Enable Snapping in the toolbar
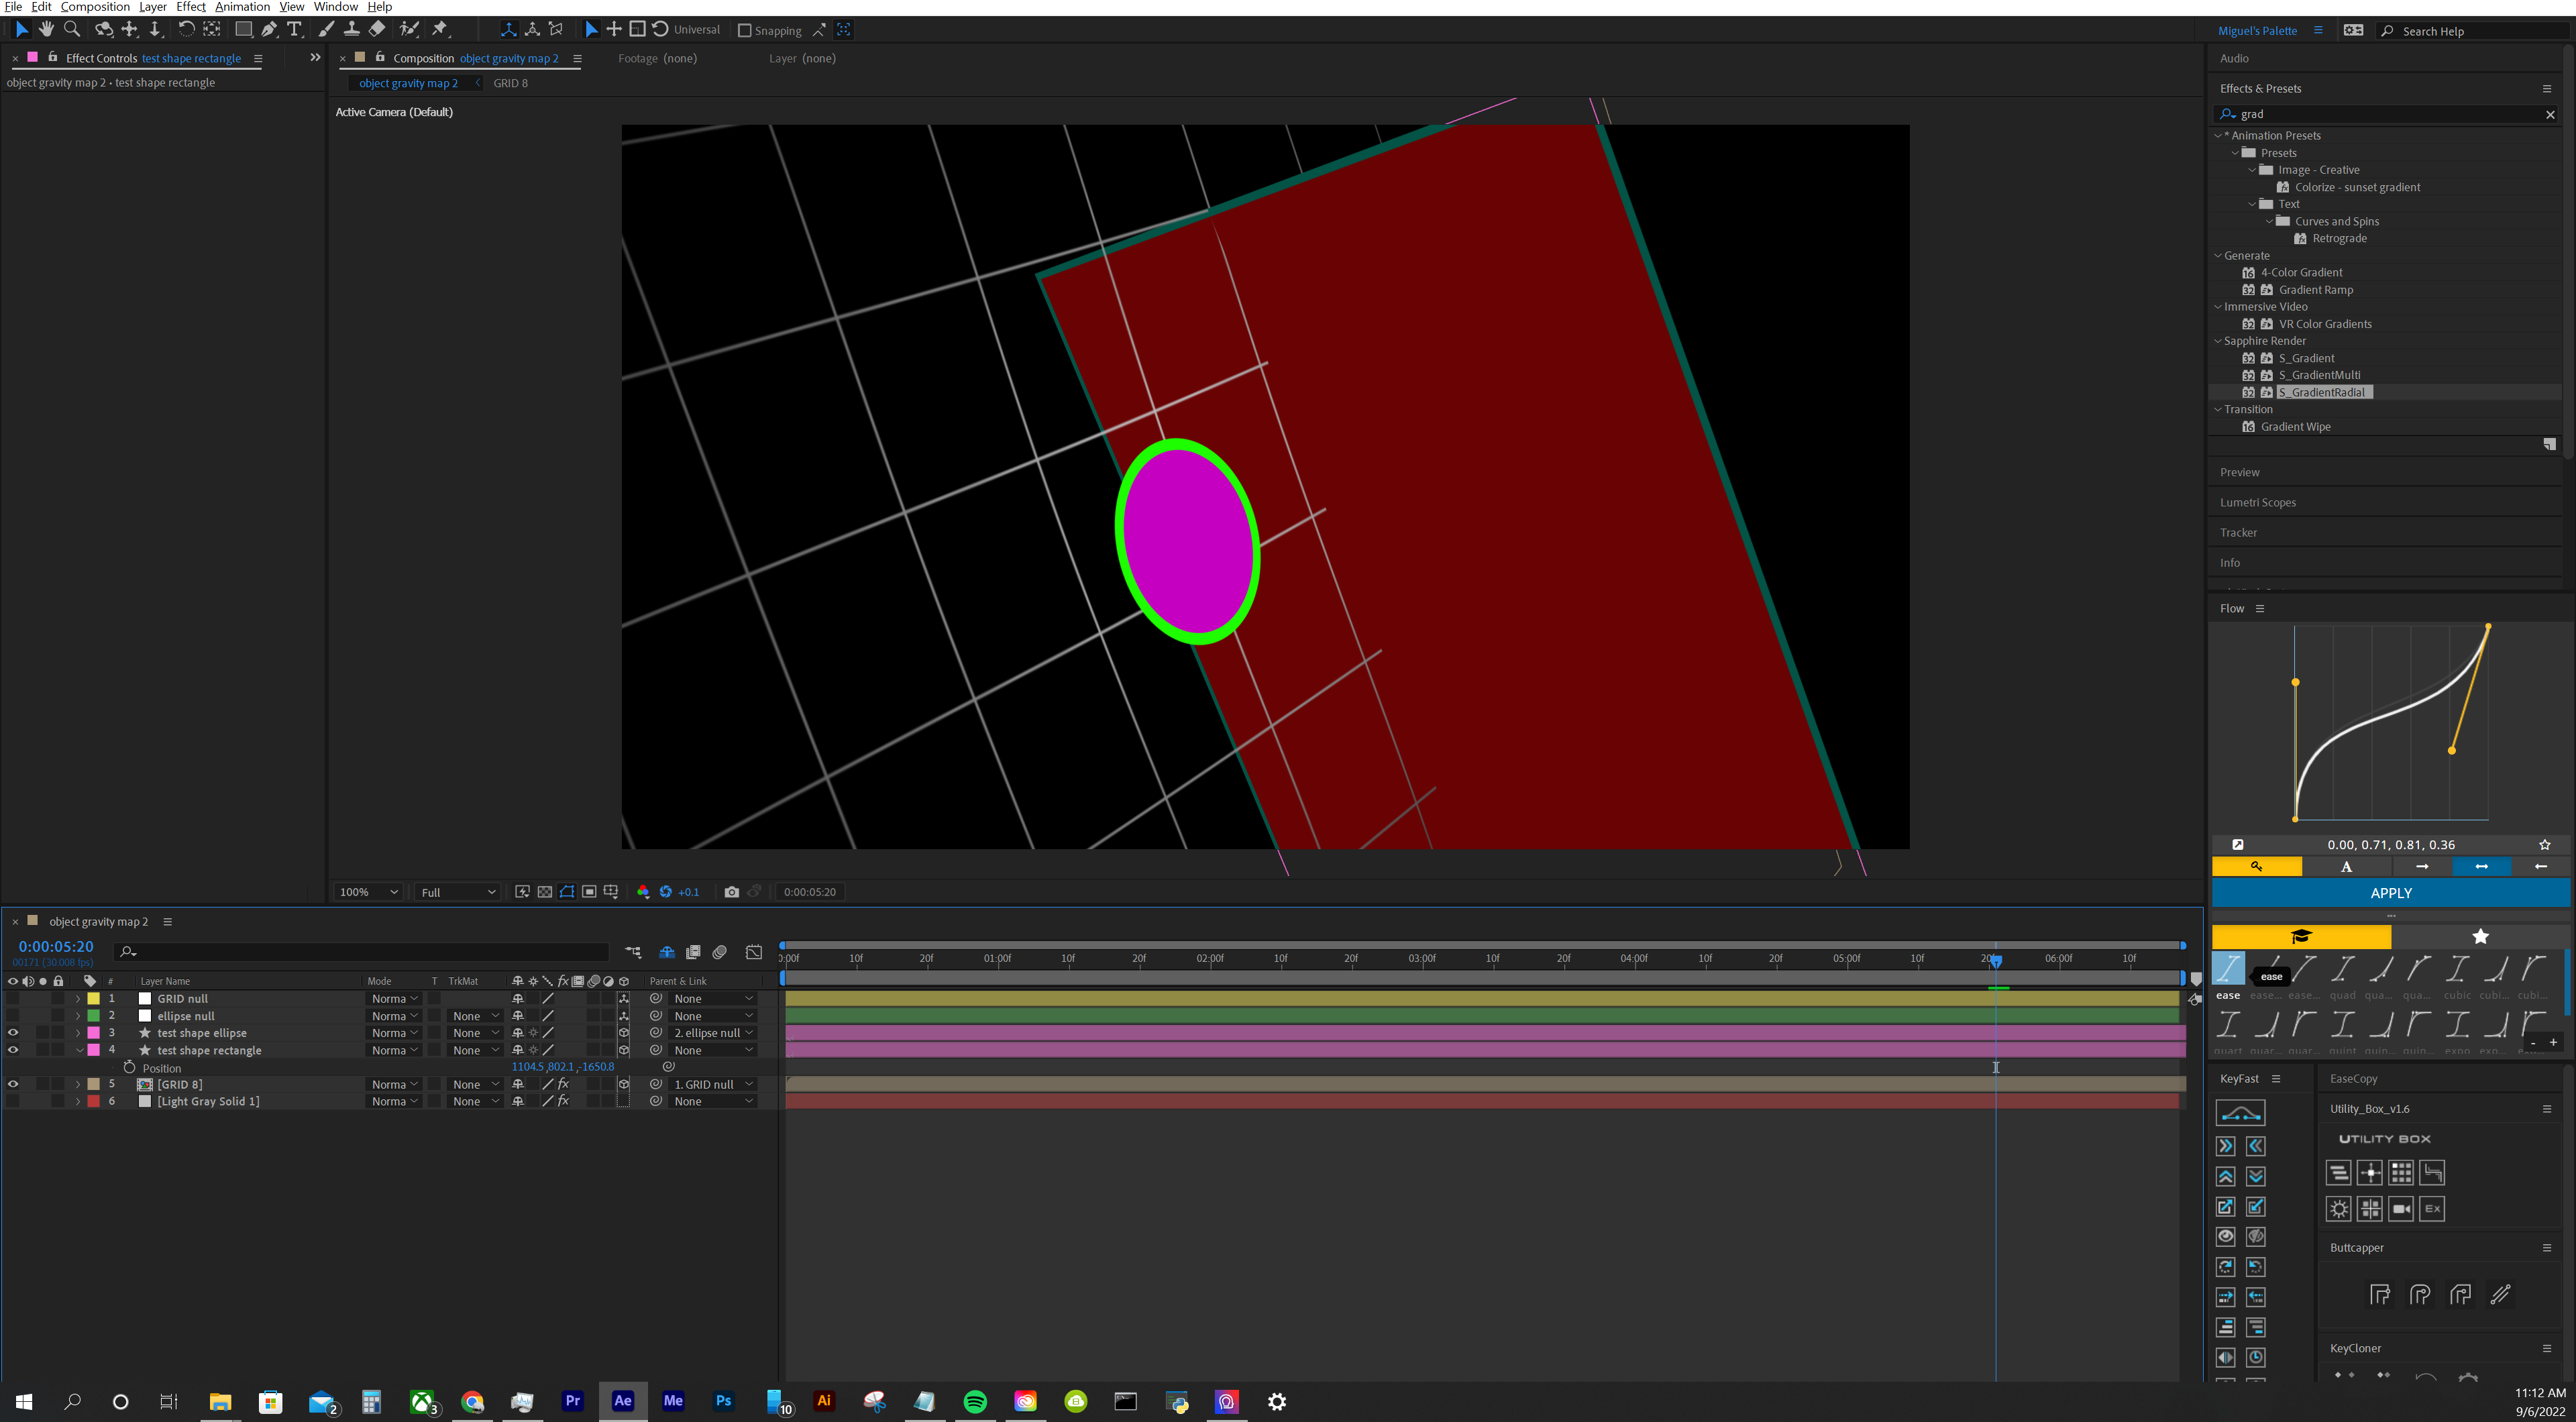Screen dimensions: 2576x1422 click(x=744, y=29)
